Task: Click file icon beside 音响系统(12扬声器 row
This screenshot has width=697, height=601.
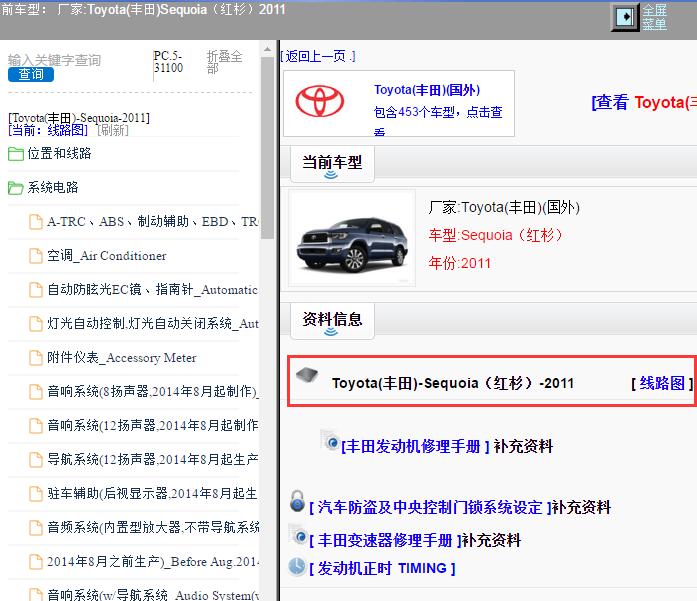Action: pyautogui.click(x=36, y=426)
